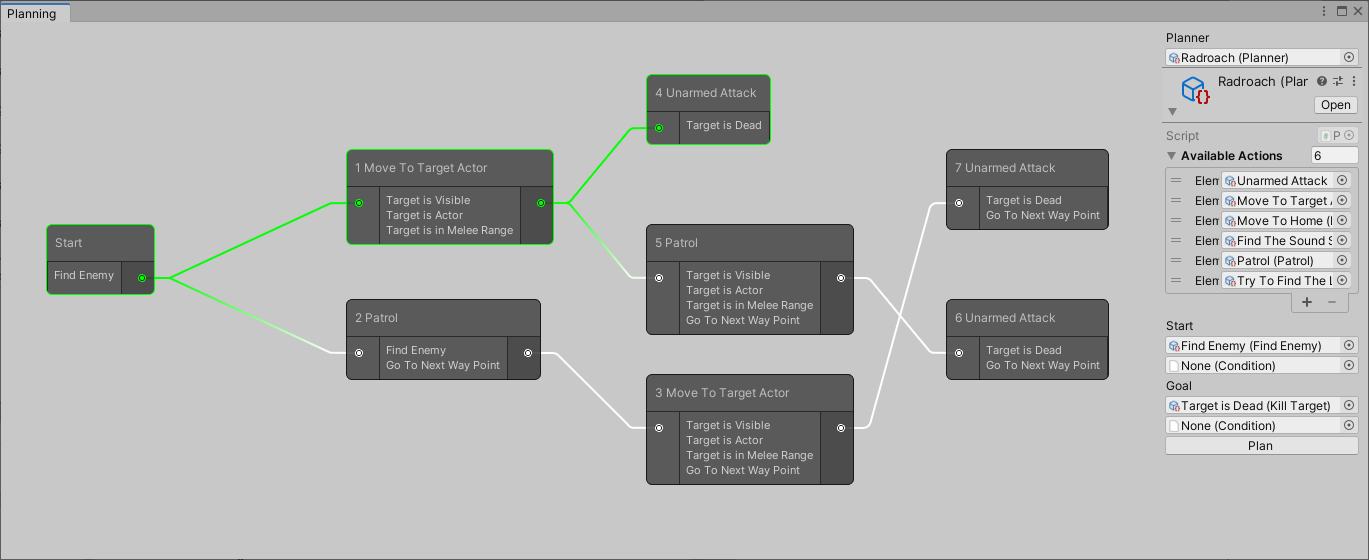Click the Plan button

pos(1261,446)
